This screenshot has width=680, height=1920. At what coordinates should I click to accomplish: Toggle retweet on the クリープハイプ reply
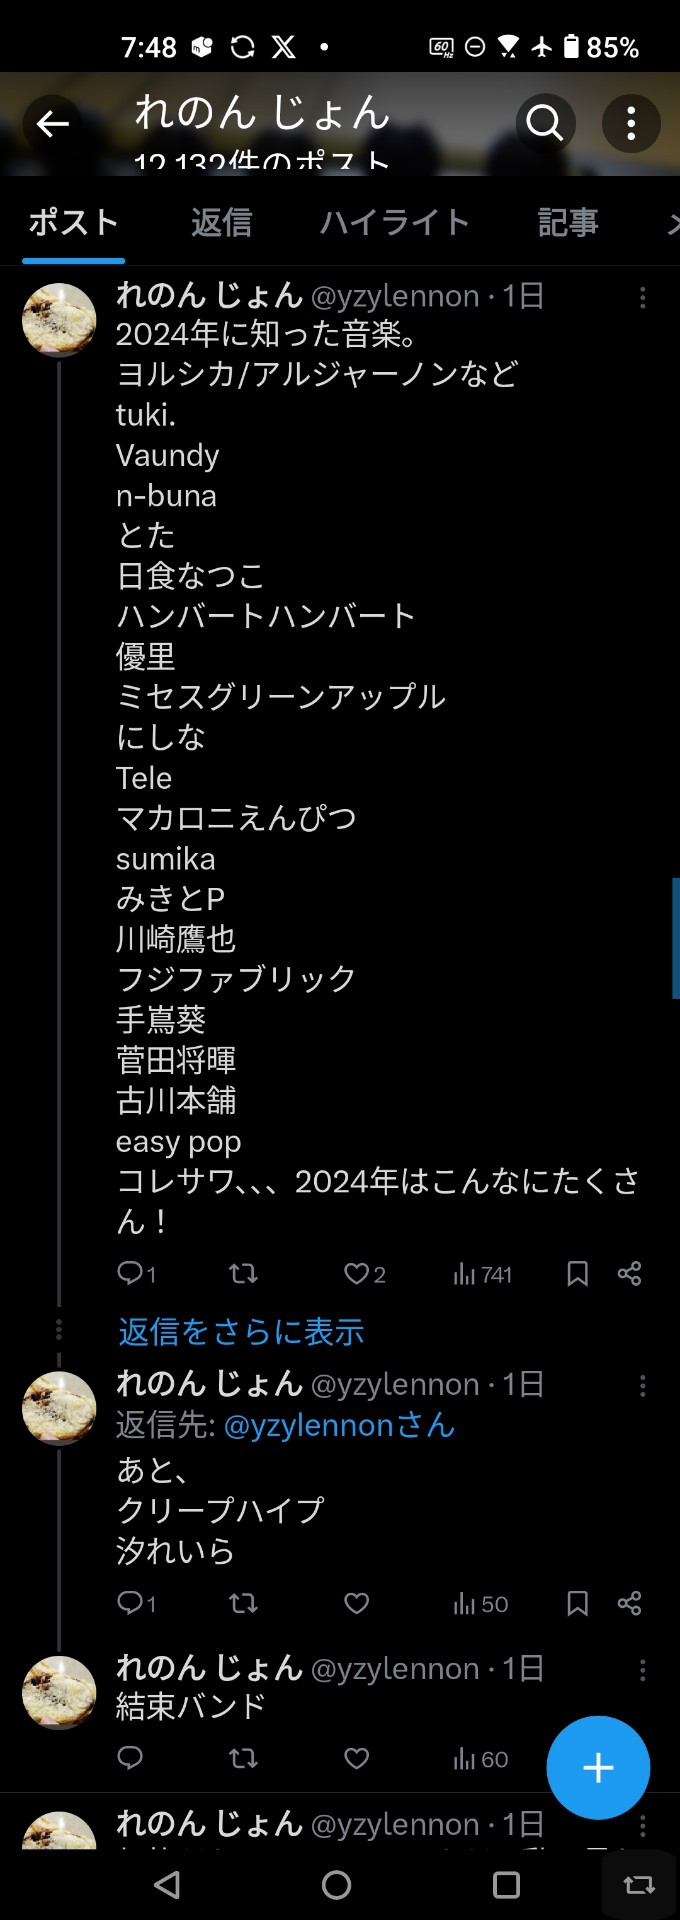coord(243,1604)
